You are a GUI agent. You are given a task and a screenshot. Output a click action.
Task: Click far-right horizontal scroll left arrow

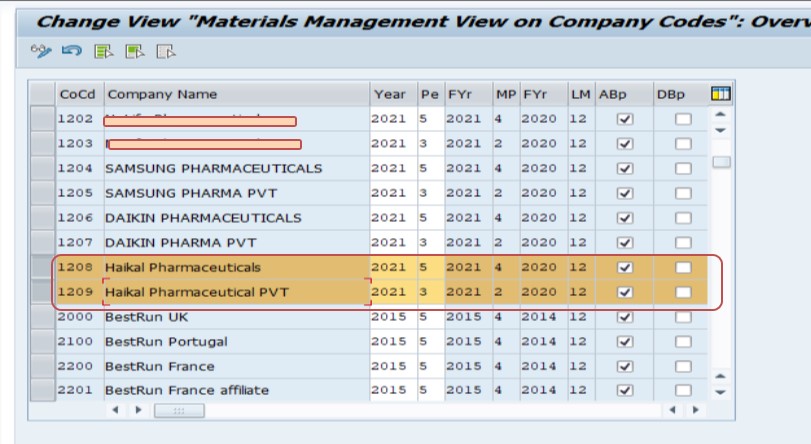pyautogui.click(x=672, y=410)
